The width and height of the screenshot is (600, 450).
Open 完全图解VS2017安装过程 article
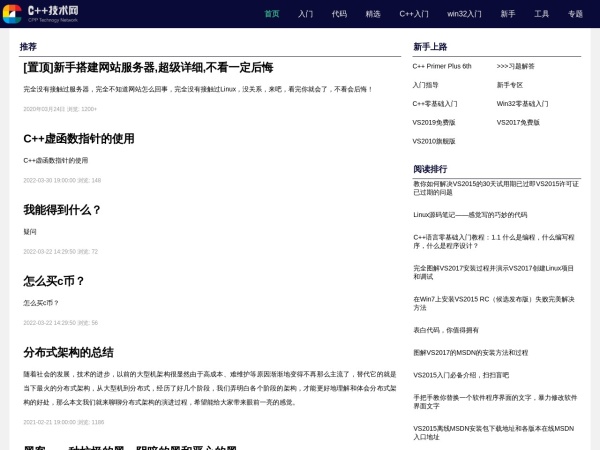[494, 272]
